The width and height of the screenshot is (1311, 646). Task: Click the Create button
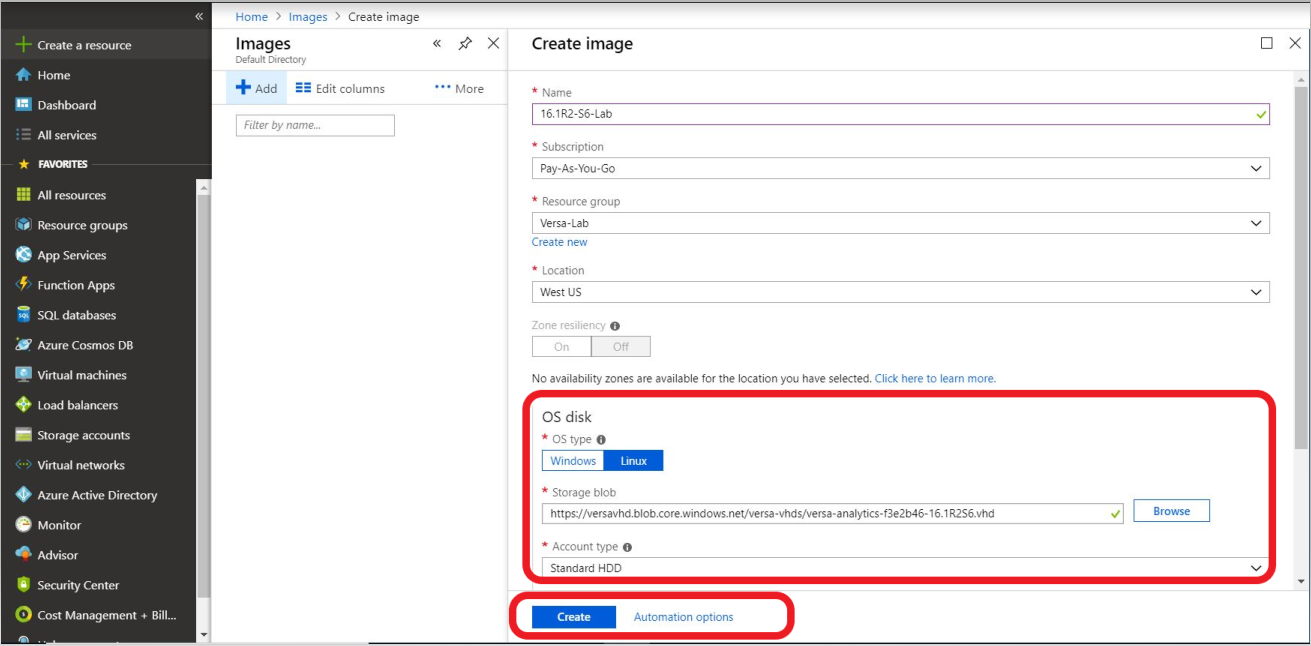coord(574,617)
